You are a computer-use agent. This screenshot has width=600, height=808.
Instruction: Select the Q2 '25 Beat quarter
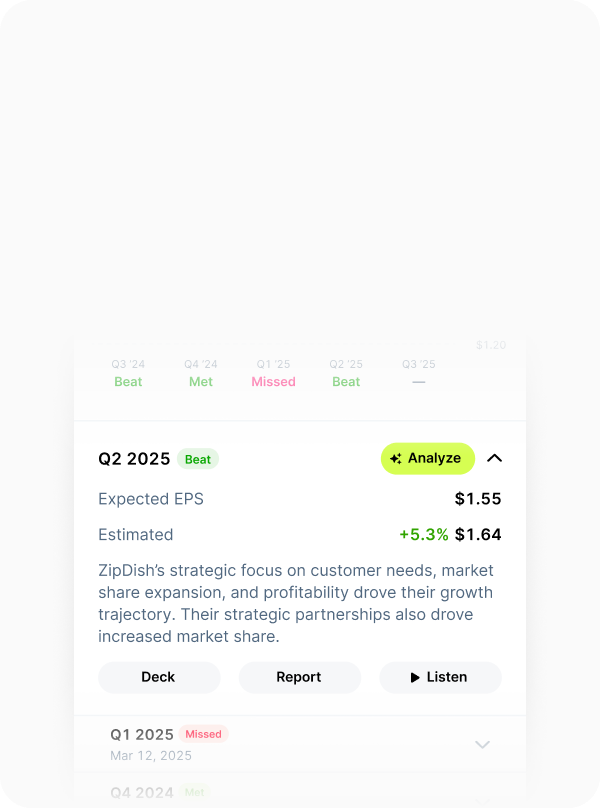click(x=346, y=373)
